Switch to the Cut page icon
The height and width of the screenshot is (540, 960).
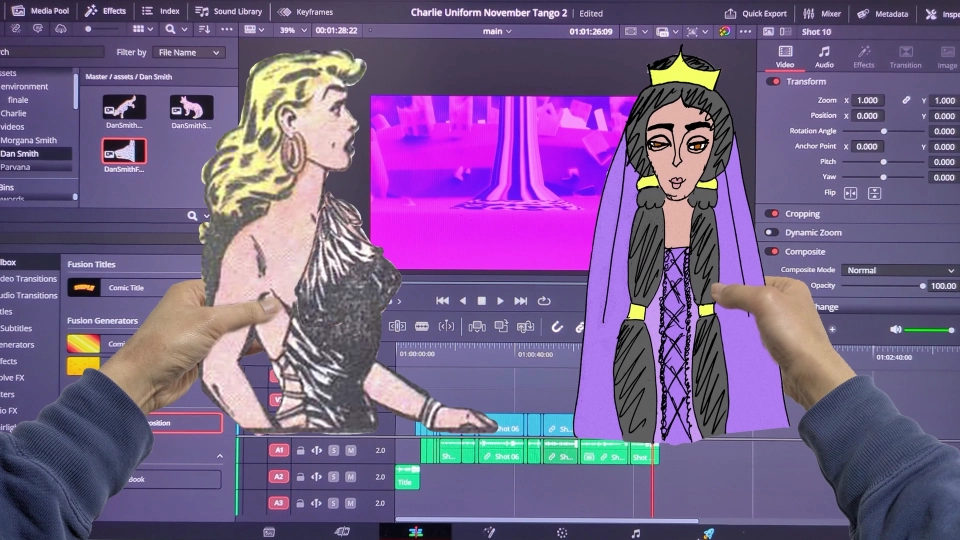(342, 532)
